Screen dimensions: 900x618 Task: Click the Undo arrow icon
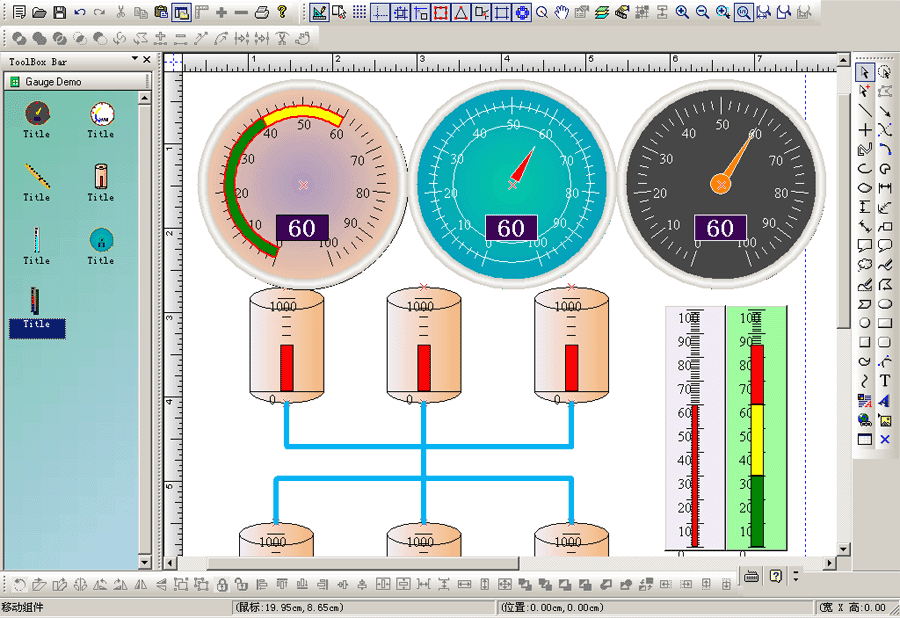[80, 13]
